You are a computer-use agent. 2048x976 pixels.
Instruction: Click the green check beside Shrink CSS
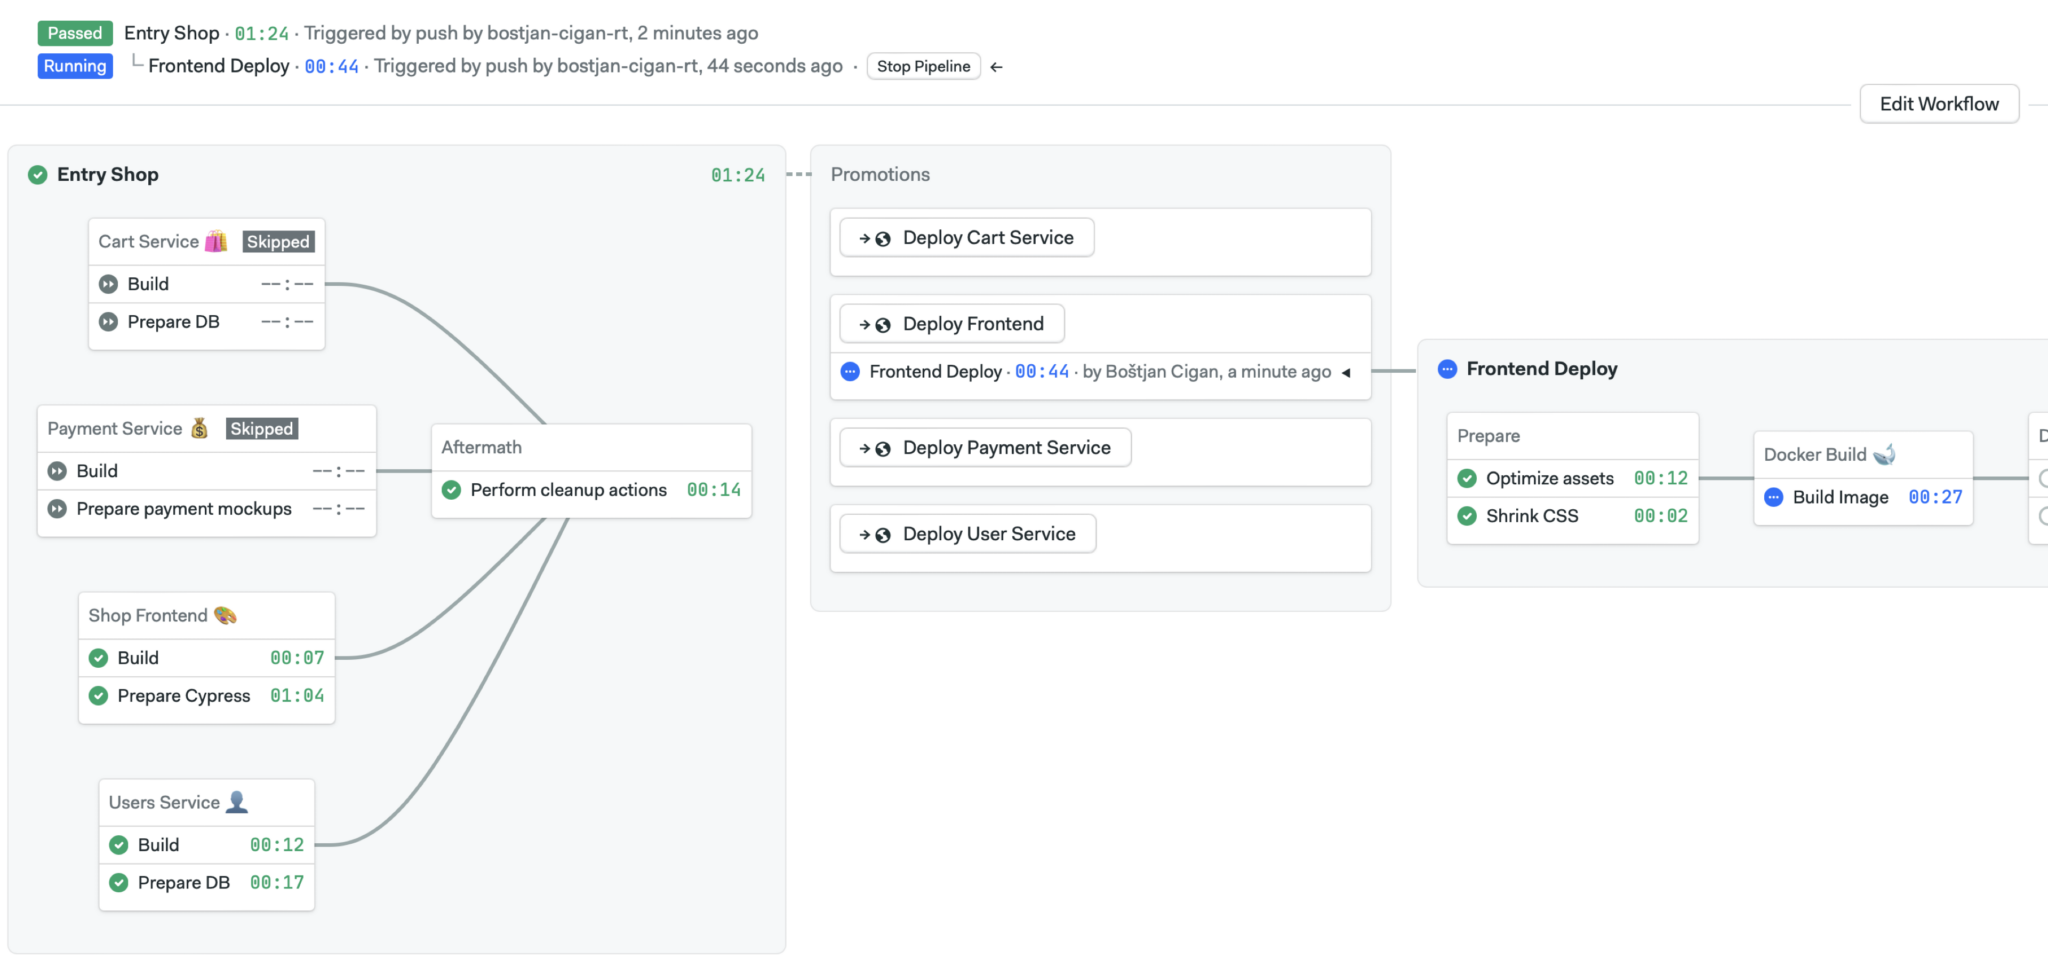[1468, 516]
